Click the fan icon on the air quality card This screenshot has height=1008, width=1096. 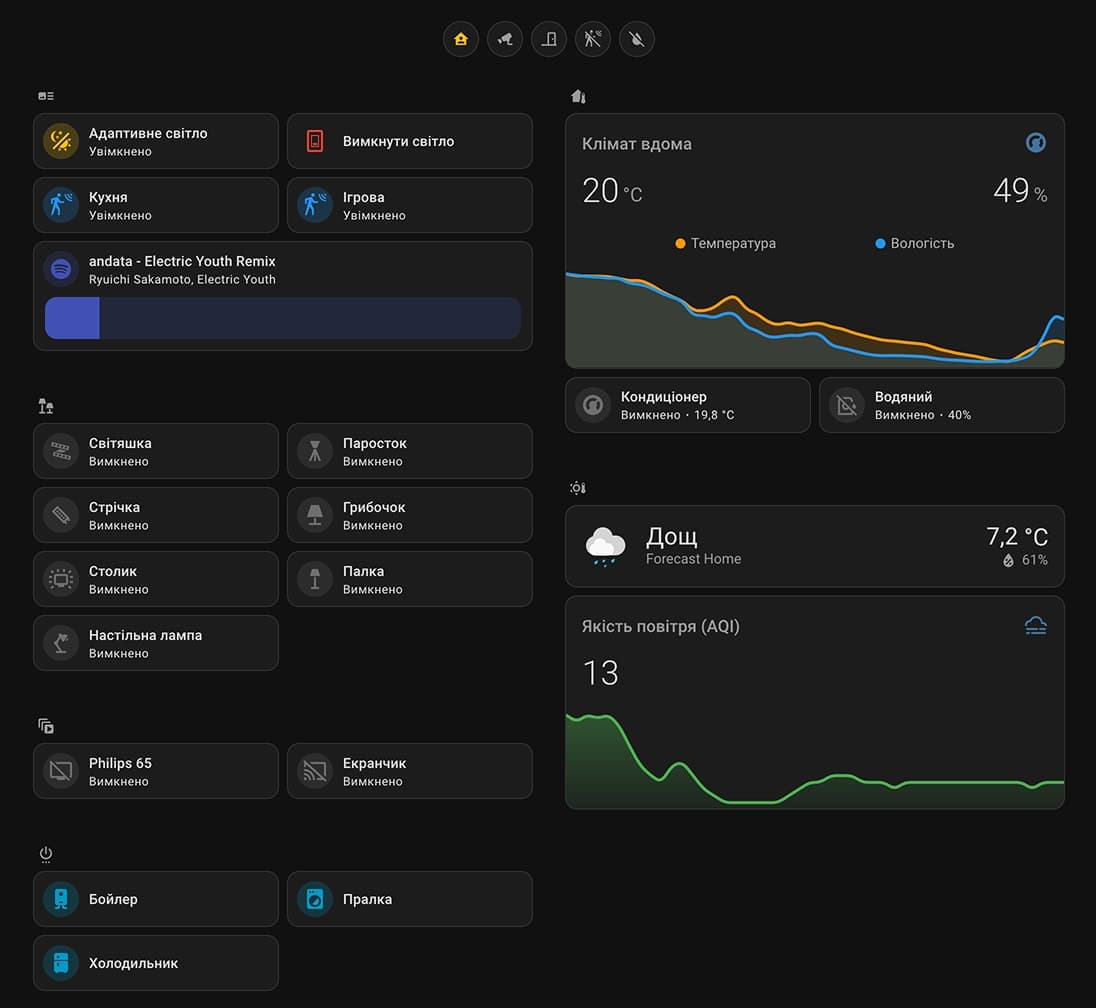tap(1035, 624)
